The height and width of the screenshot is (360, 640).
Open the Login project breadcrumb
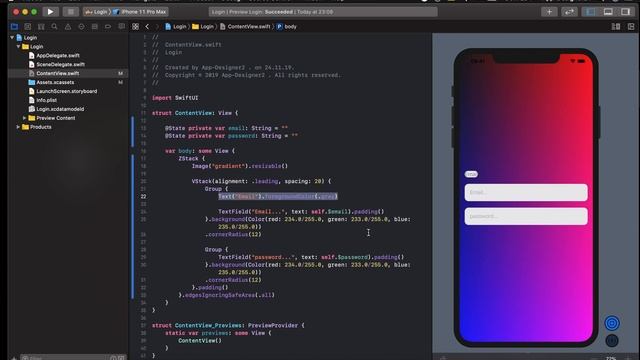point(176,27)
